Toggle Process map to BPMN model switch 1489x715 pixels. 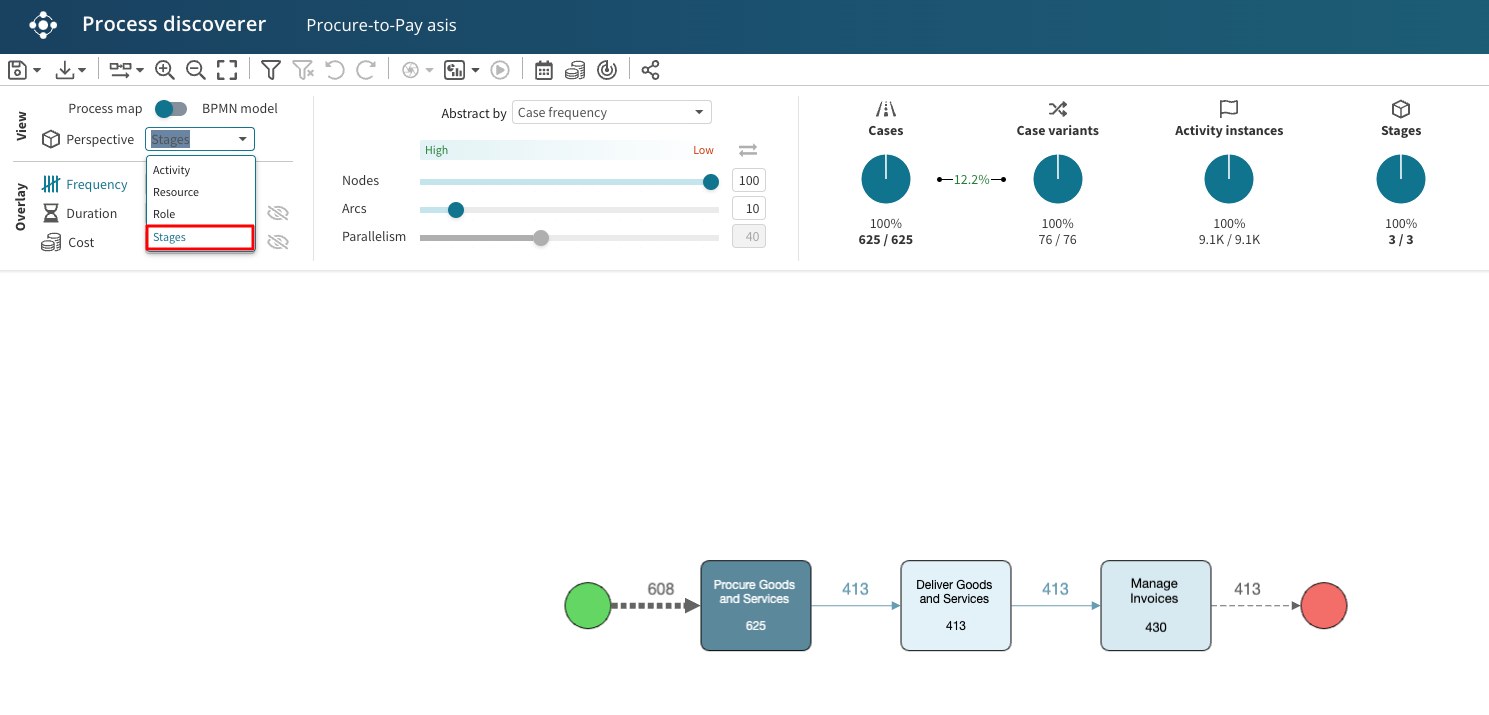click(171, 108)
